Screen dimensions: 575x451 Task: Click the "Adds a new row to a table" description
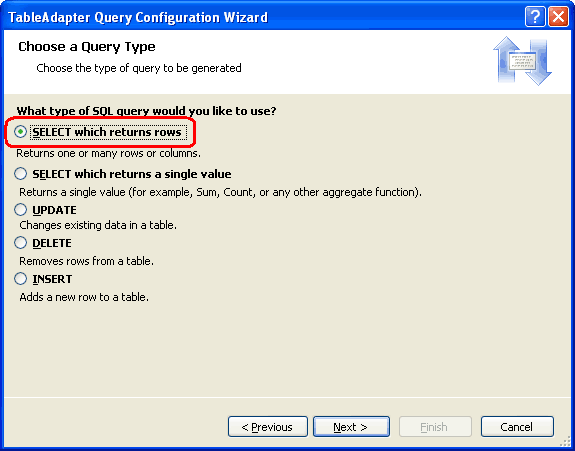pos(84,297)
